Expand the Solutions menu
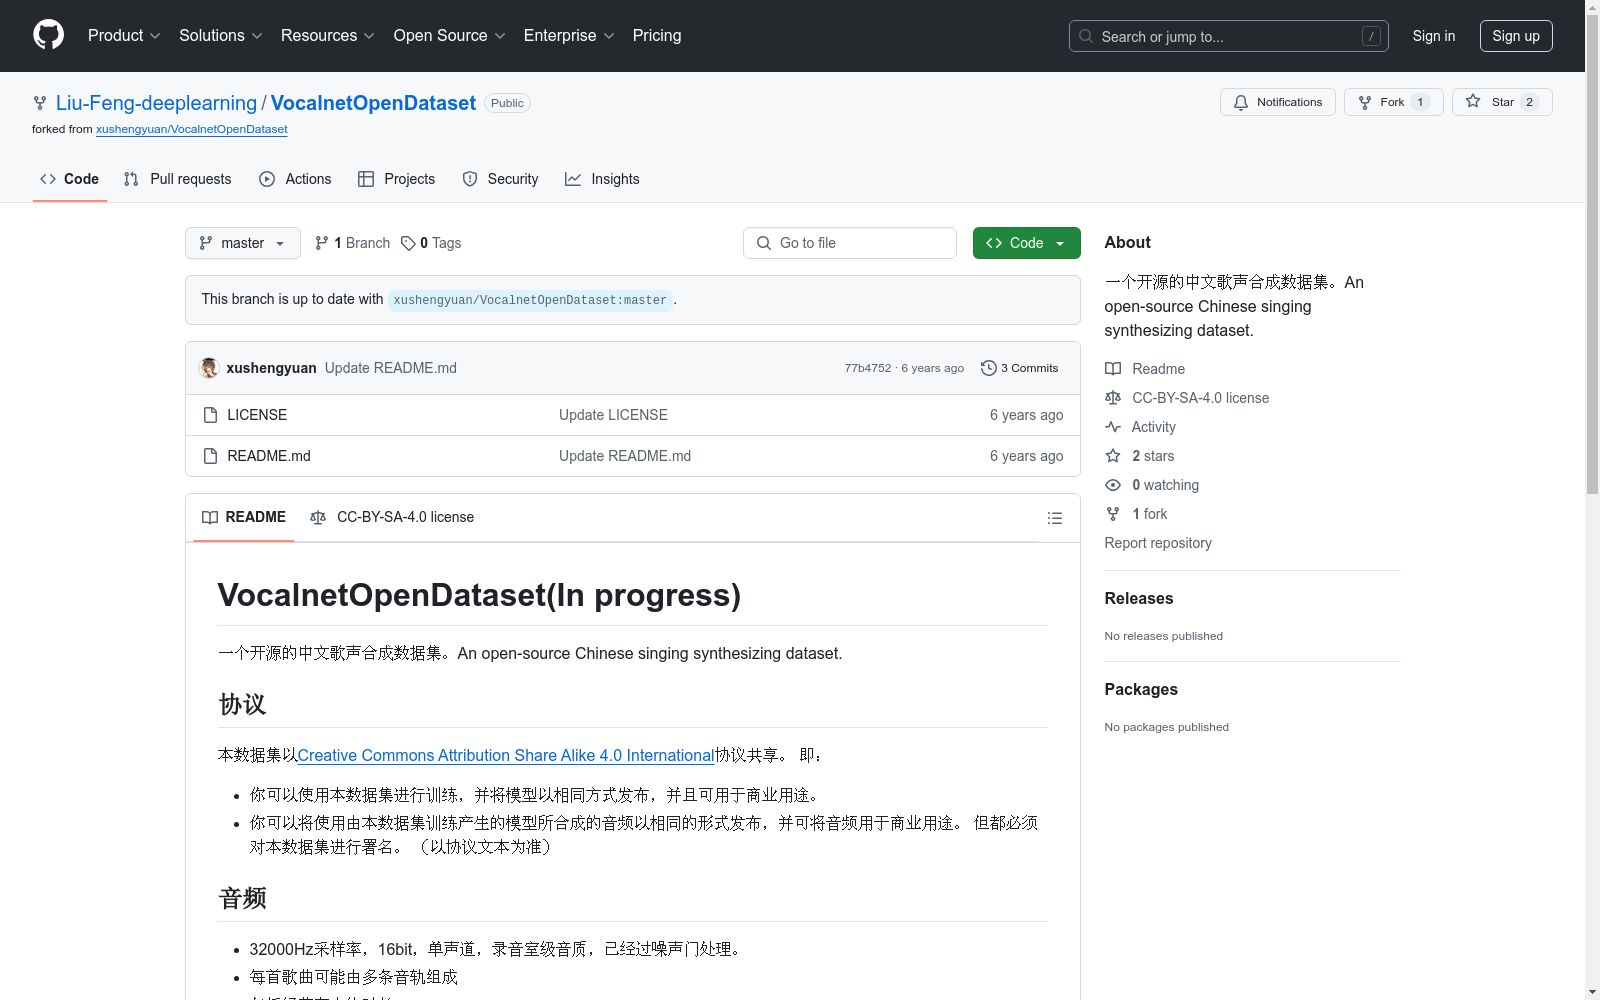The image size is (1600, 1000). (220, 35)
